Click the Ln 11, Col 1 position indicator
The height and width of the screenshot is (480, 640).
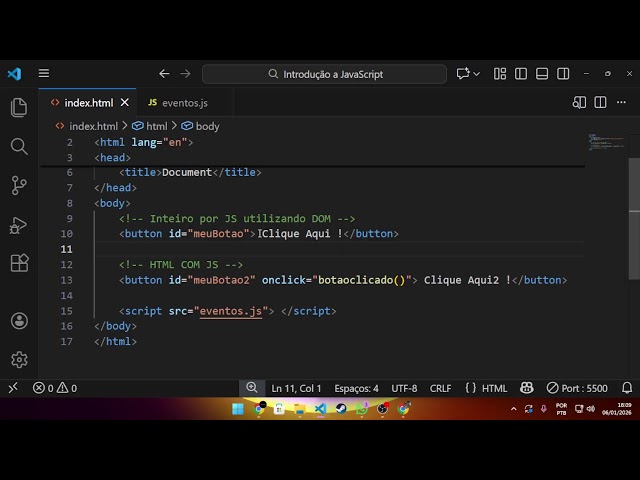[x=296, y=388]
